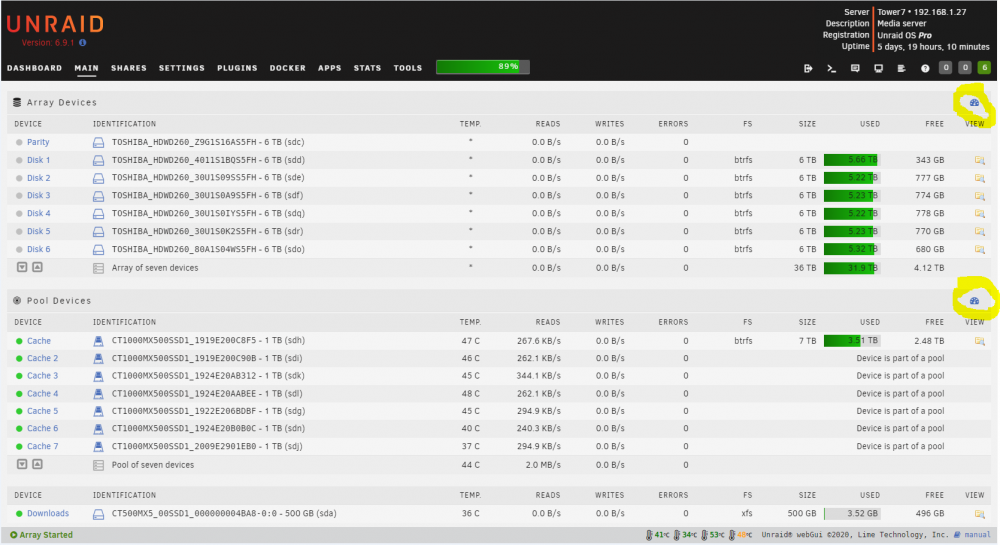Viewport: 1000px width, 545px height.
Task: Open the Downloads device link
Action: (48, 513)
